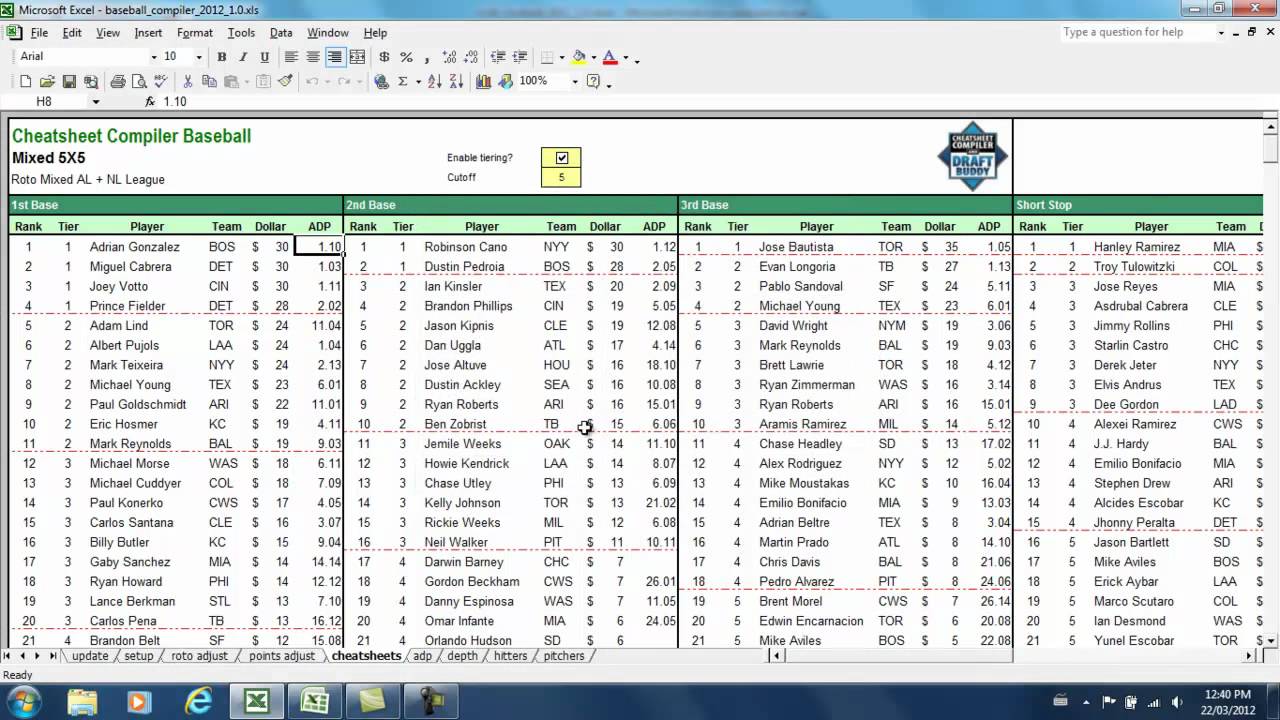Click the Copy icon
The image size is (1280, 720).
209,81
